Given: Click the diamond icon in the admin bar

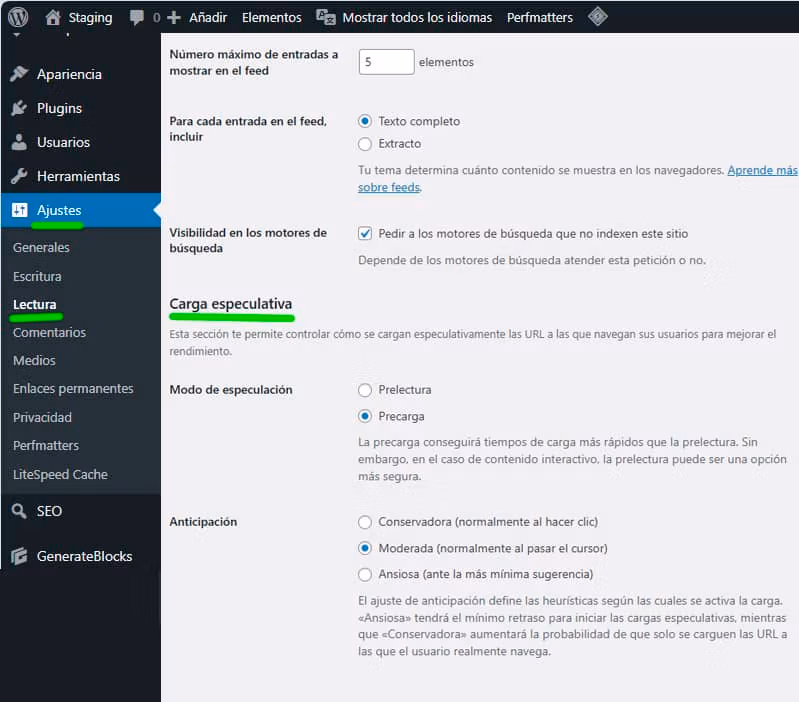Looking at the screenshot, I should coord(597,17).
